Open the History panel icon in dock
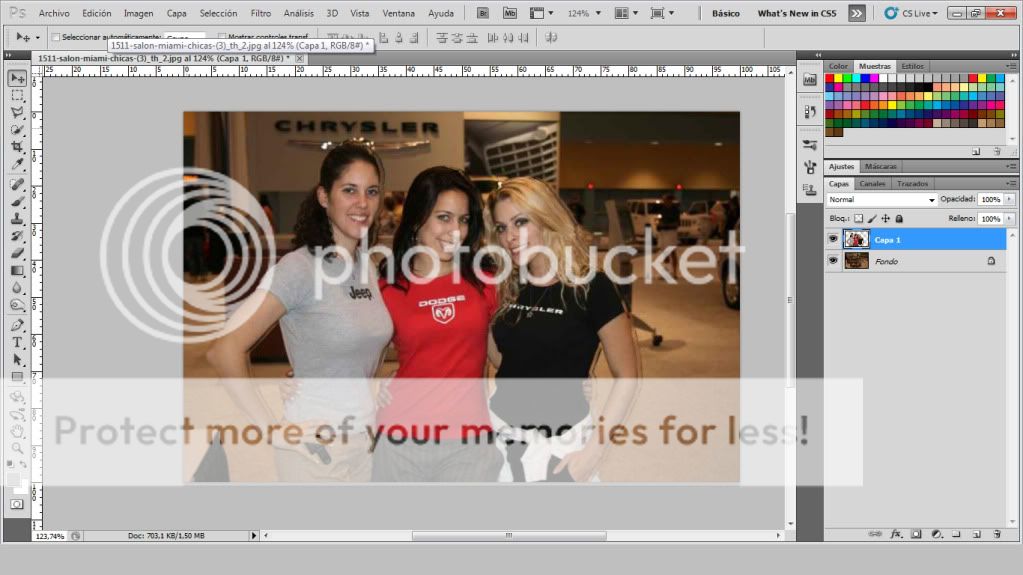 (810, 112)
